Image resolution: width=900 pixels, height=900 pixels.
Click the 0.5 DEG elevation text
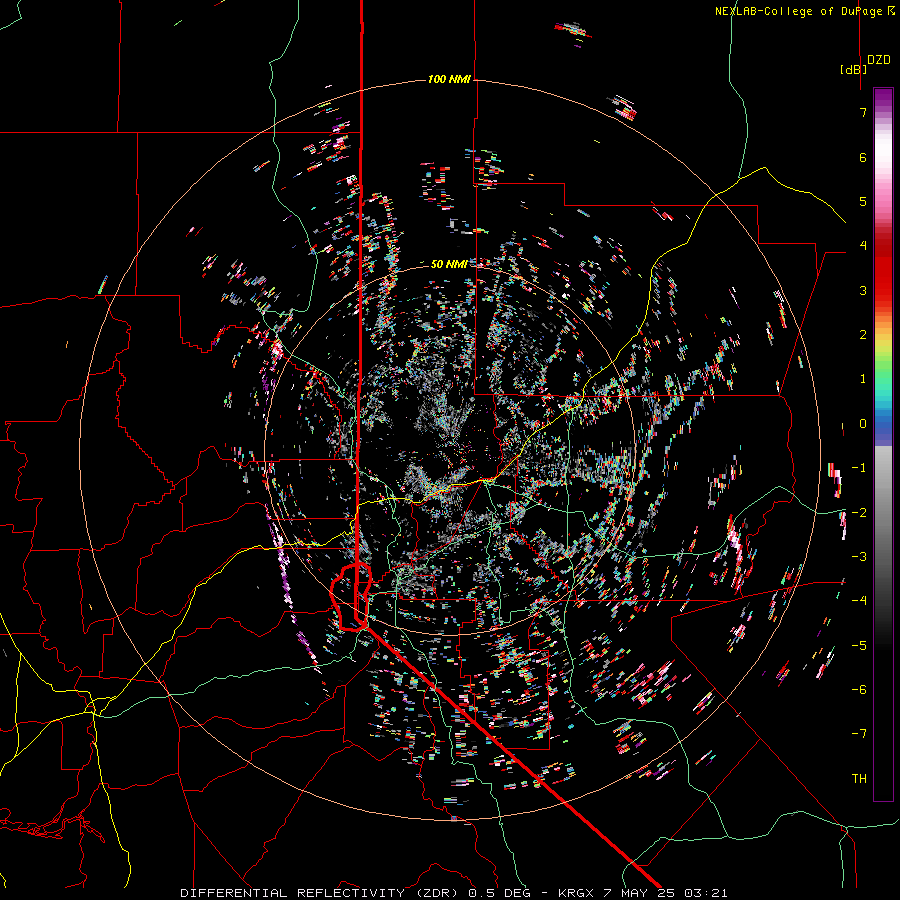[501, 893]
